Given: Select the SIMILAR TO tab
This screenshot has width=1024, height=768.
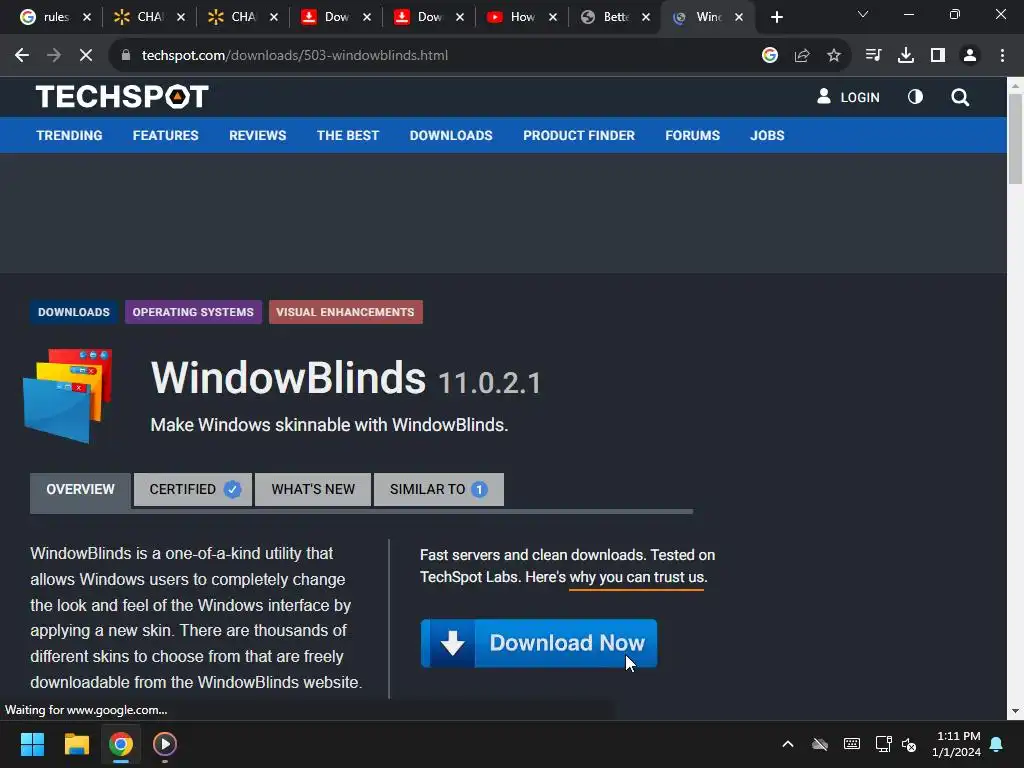Looking at the screenshot, I should coord(439,490).
